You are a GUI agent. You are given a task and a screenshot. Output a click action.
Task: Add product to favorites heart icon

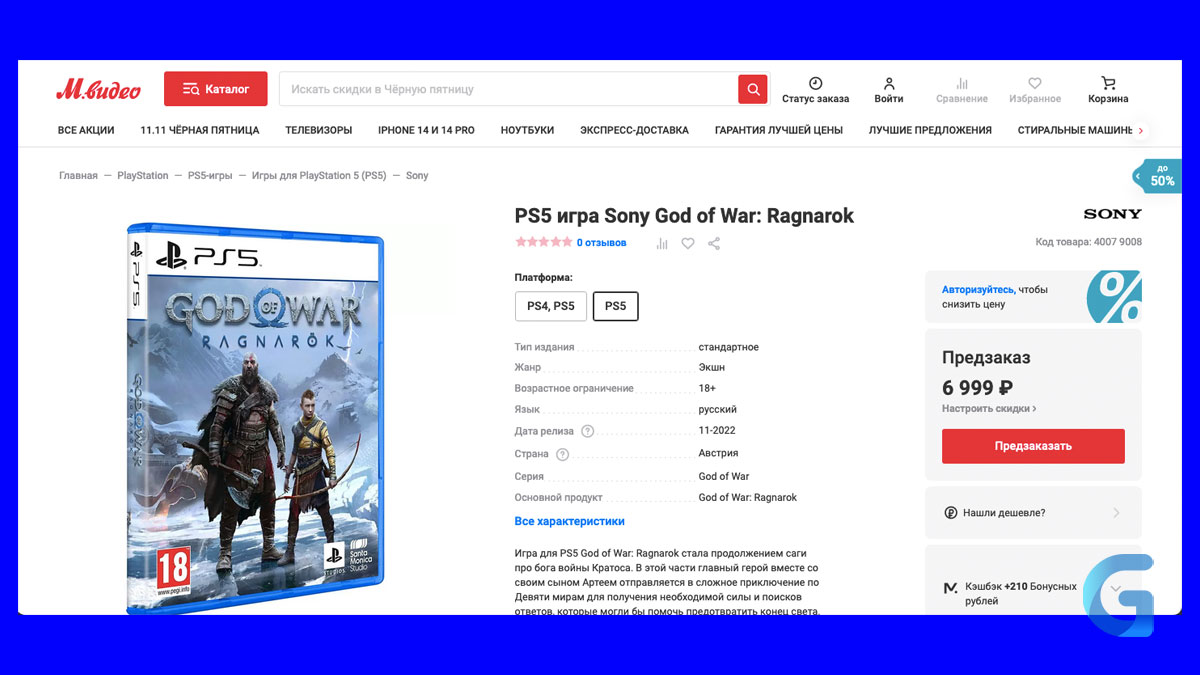(x=688, y=243)
